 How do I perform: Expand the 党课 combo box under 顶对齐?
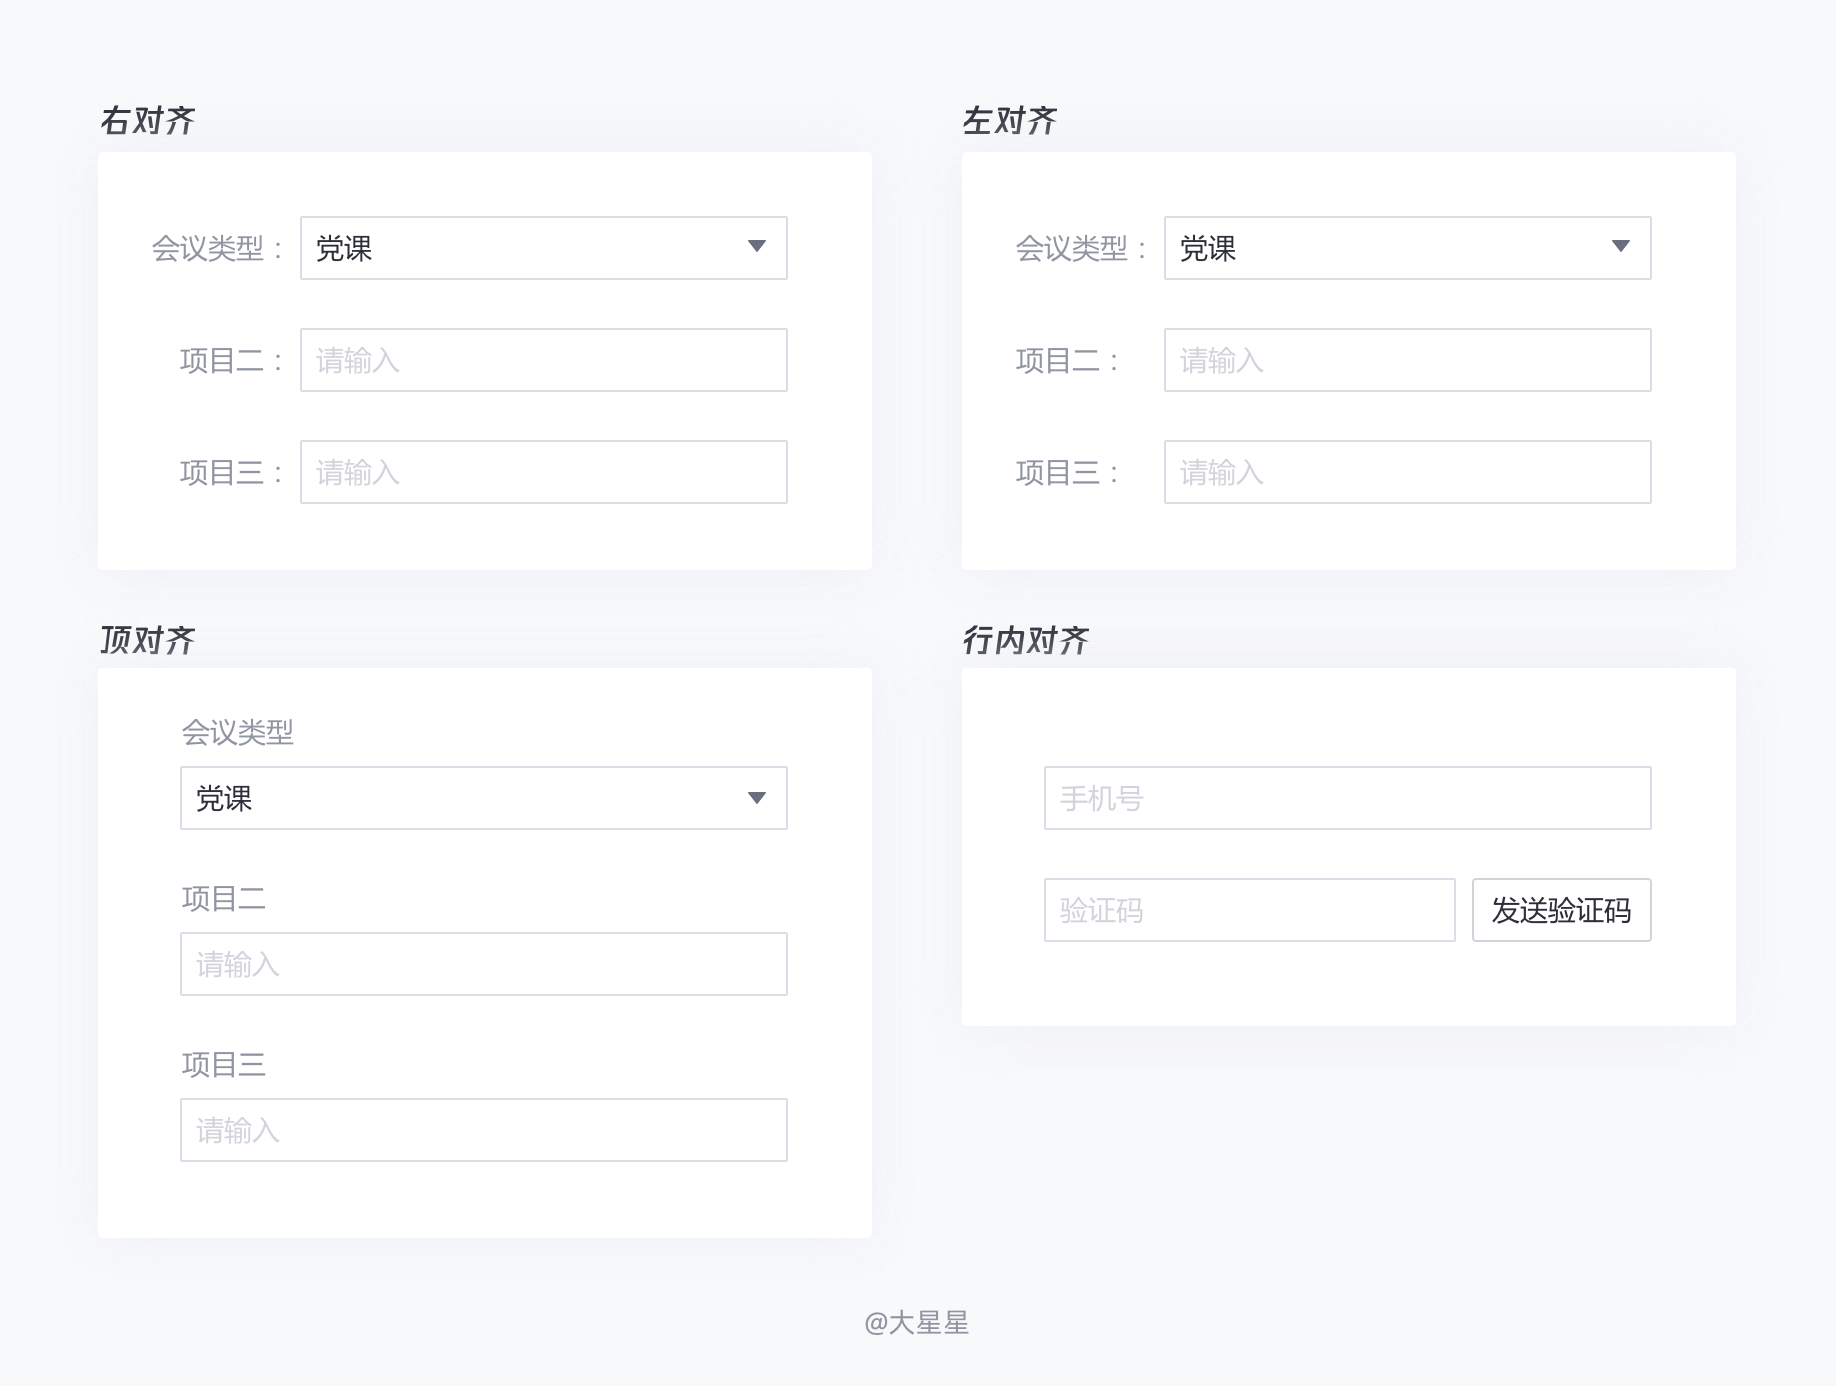[x=483, y=798]
